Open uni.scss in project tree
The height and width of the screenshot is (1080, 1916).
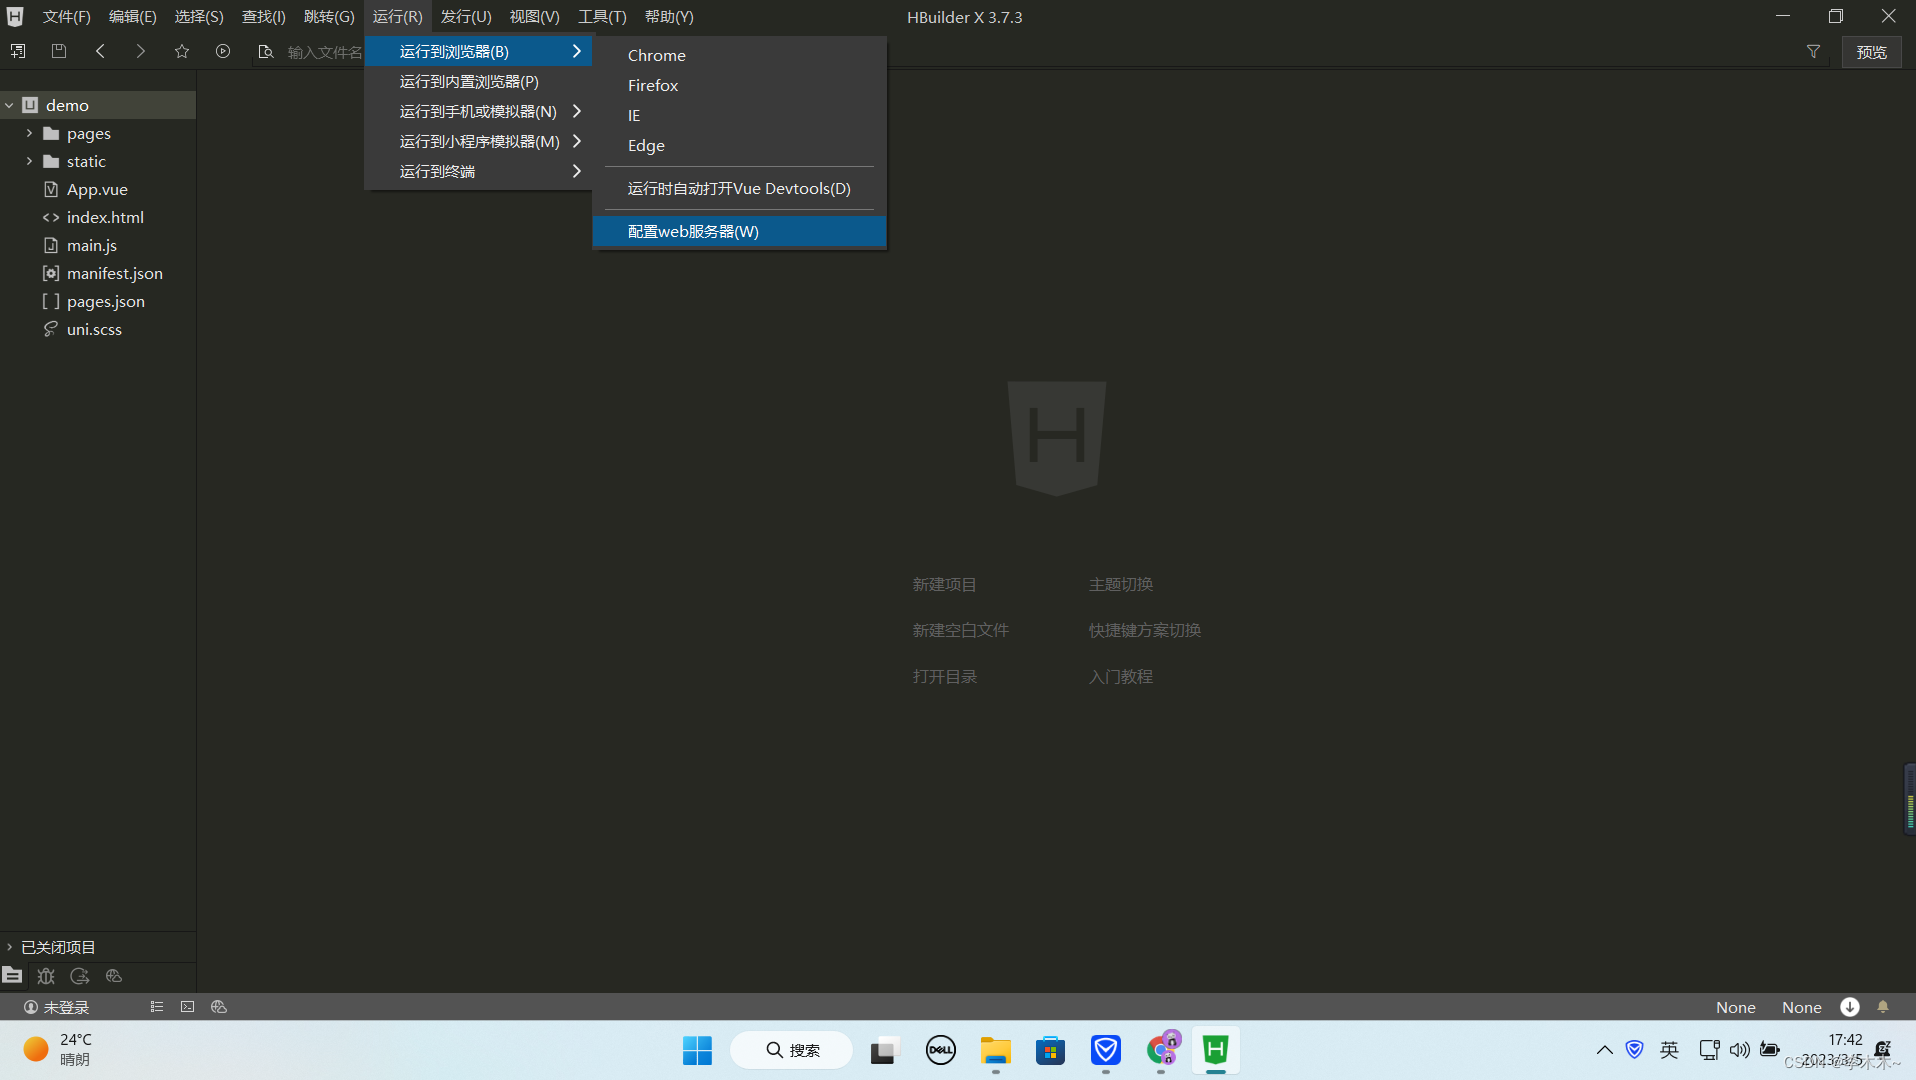(94, 329)
